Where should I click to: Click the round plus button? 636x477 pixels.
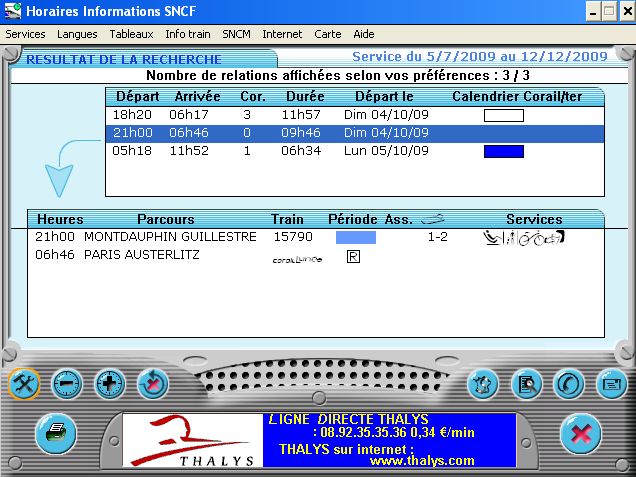coord(109,382)
